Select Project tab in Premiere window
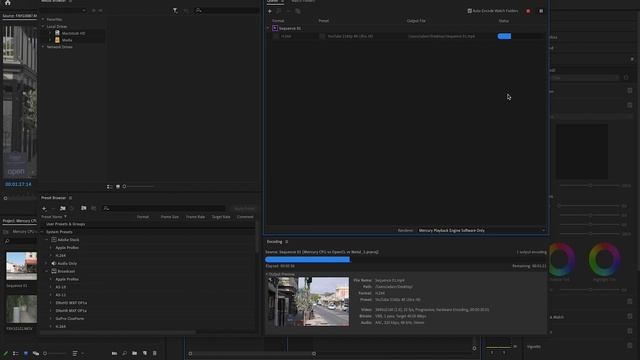Image resolution: width=640 pixels, height=360 pixels. pyautogui.click(x=20, y=221)
